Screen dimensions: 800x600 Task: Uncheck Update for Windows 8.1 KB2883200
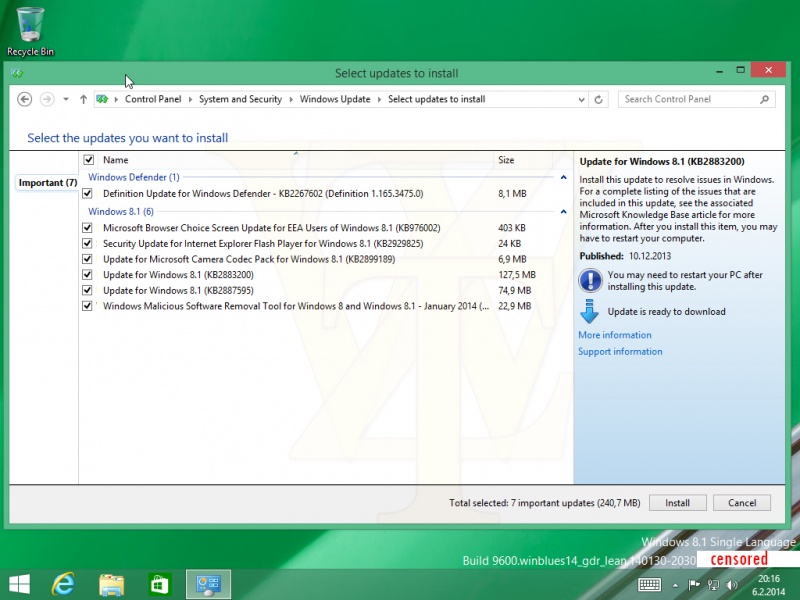87,274
